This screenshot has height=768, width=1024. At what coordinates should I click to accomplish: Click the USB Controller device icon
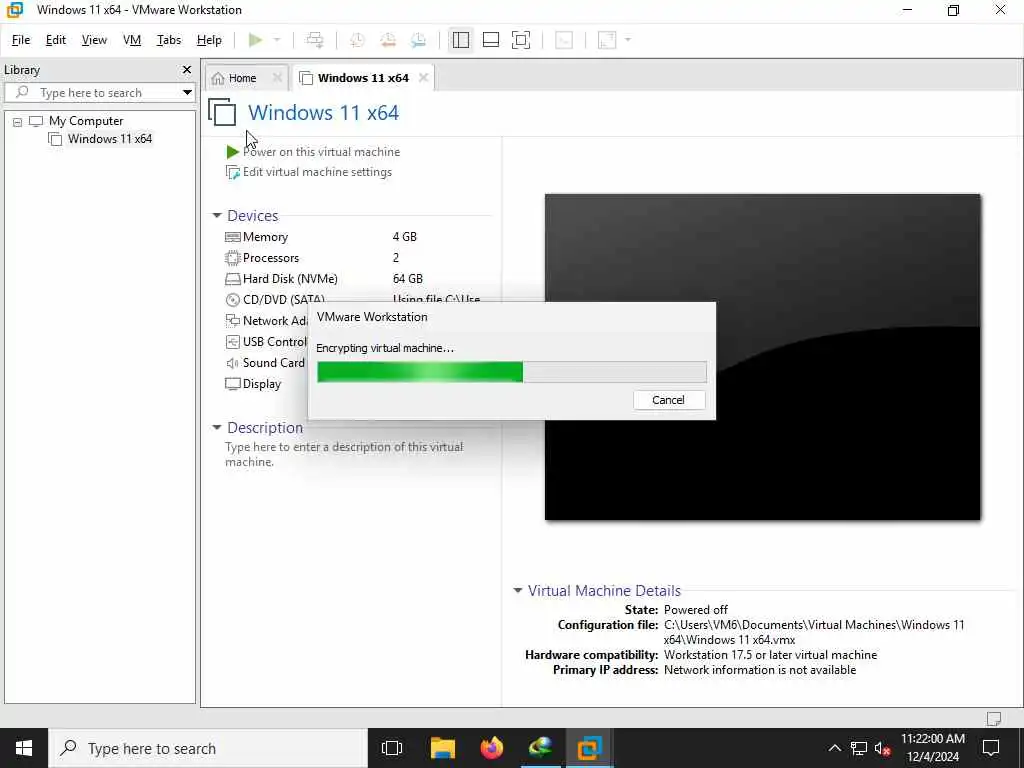(232, 342)
